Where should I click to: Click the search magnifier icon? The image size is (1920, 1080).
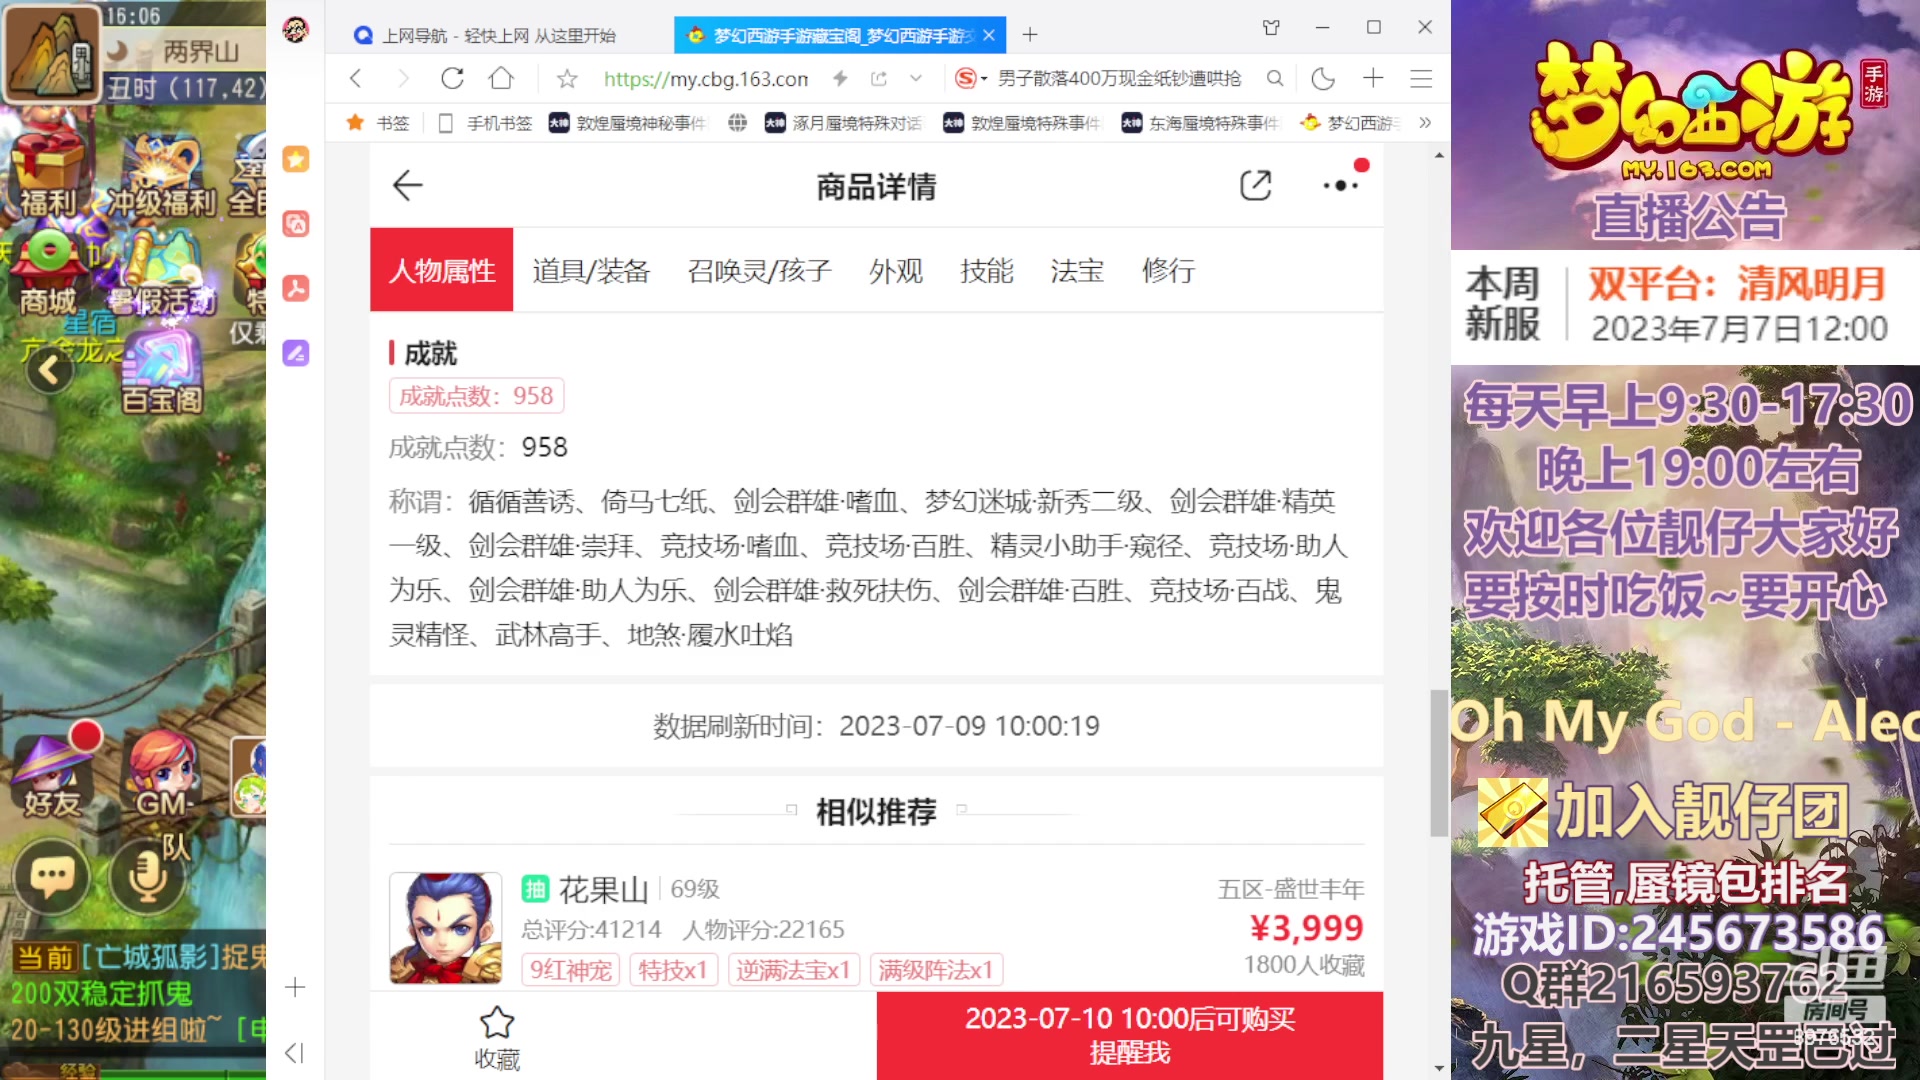(x=1275, y=78)
